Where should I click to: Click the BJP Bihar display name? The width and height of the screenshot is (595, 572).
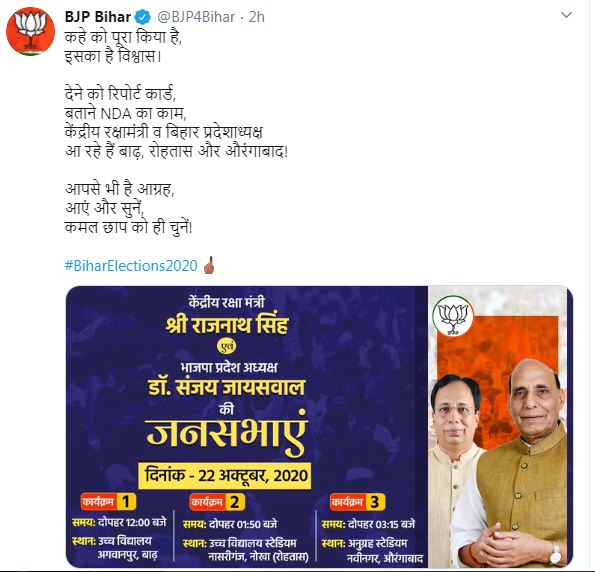coord(98,17)
